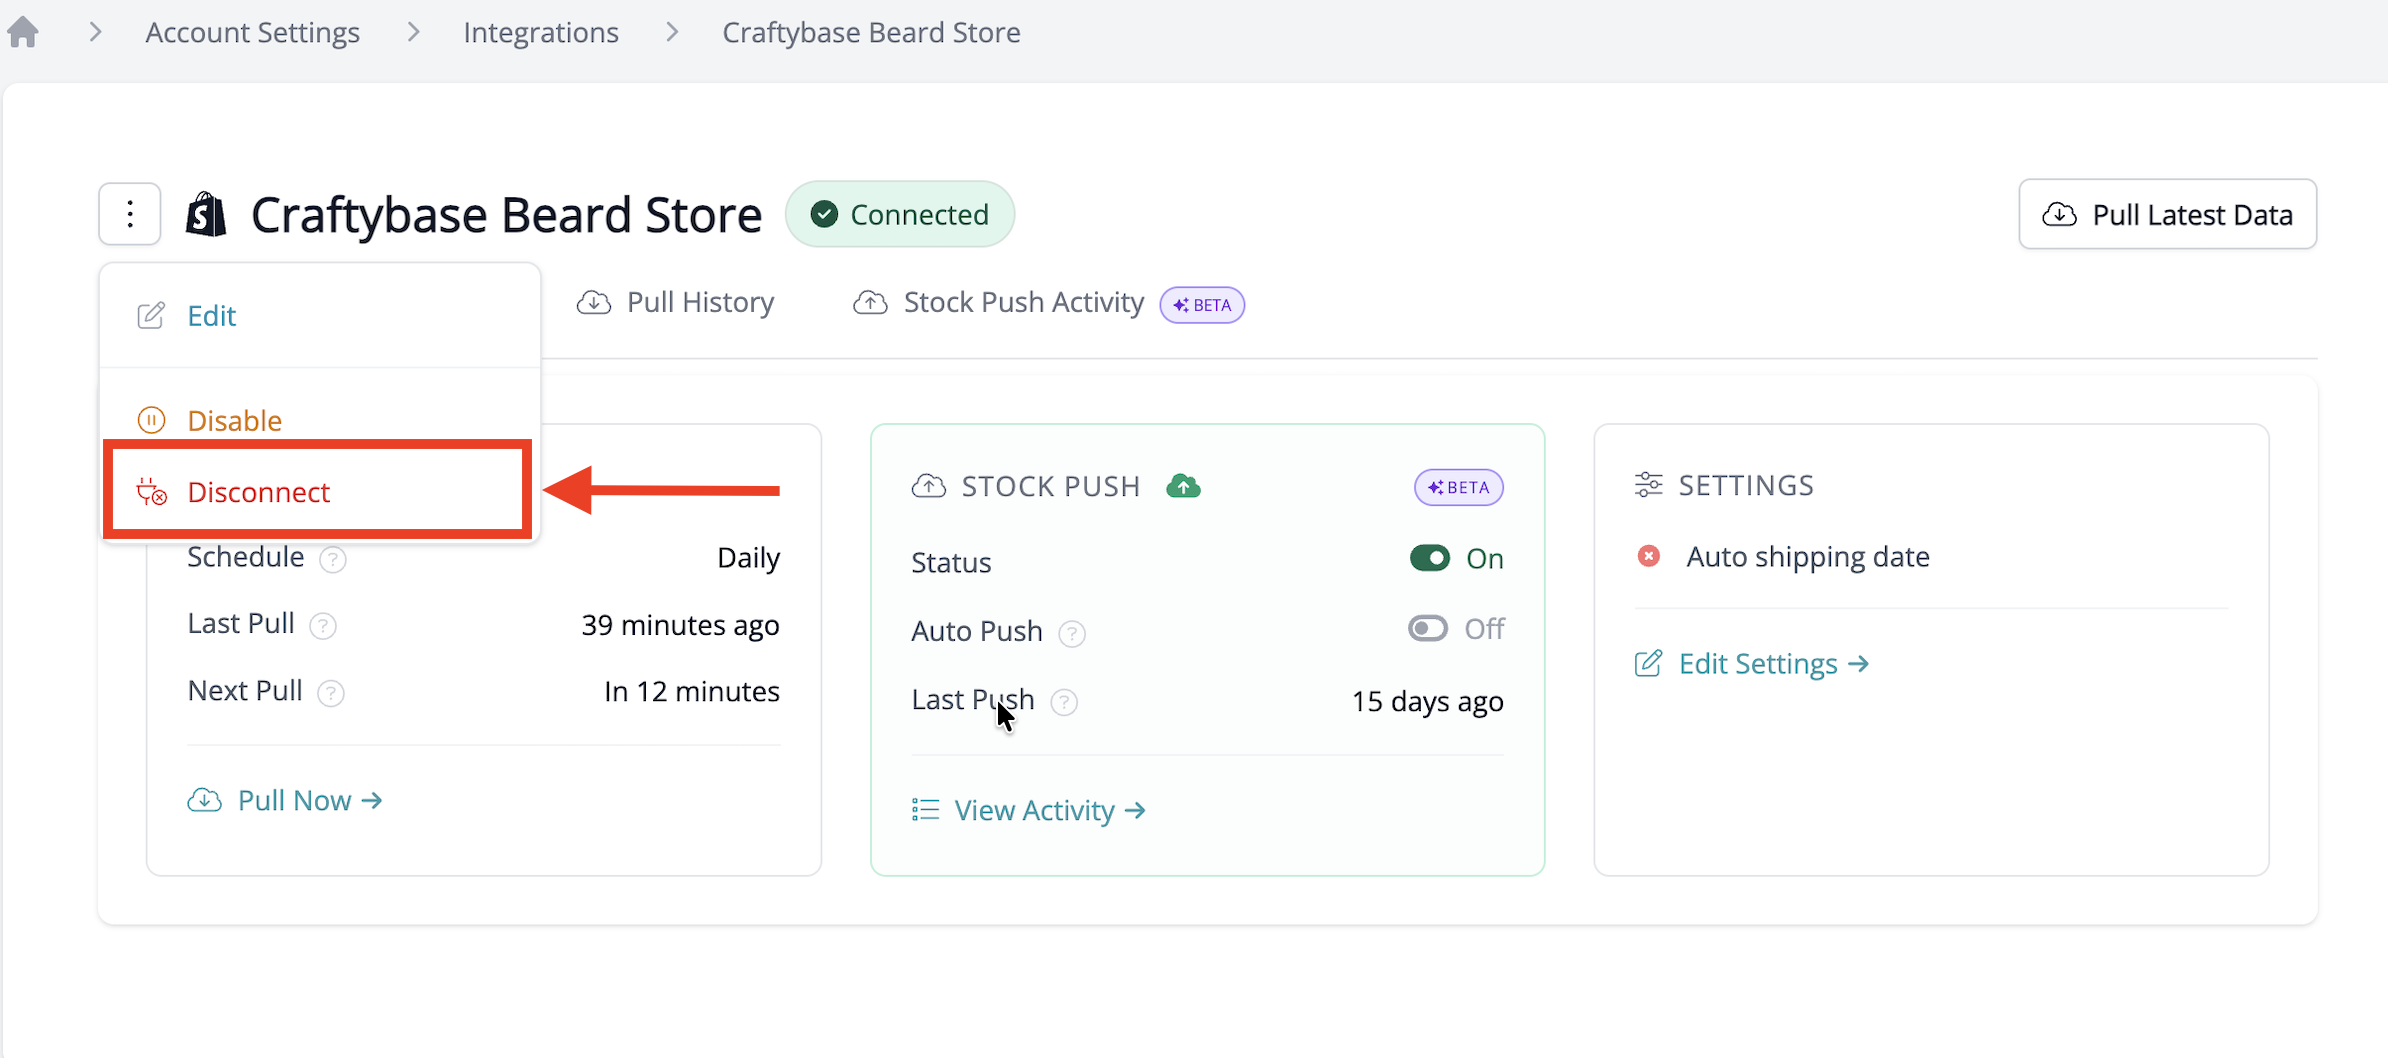Click the 'Auto shipping date' text
This screenshot has height=1058, width=2388.
click(x=1808, y=556)
